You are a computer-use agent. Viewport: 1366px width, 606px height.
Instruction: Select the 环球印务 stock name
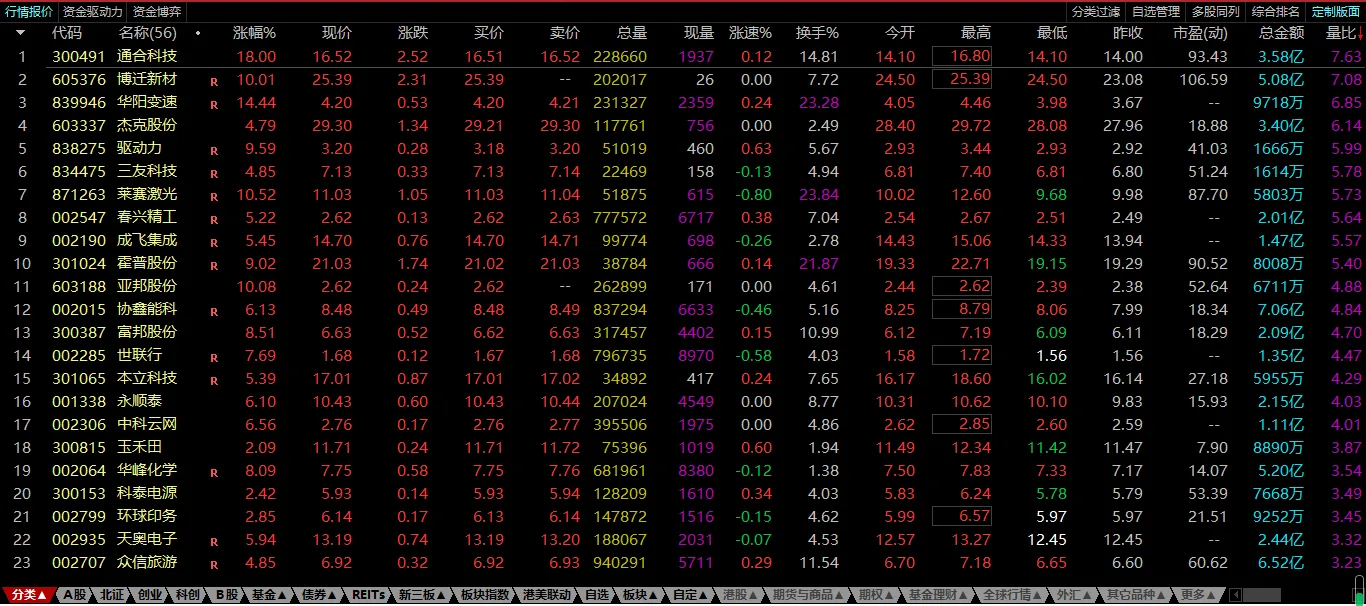tap(147, 517)
